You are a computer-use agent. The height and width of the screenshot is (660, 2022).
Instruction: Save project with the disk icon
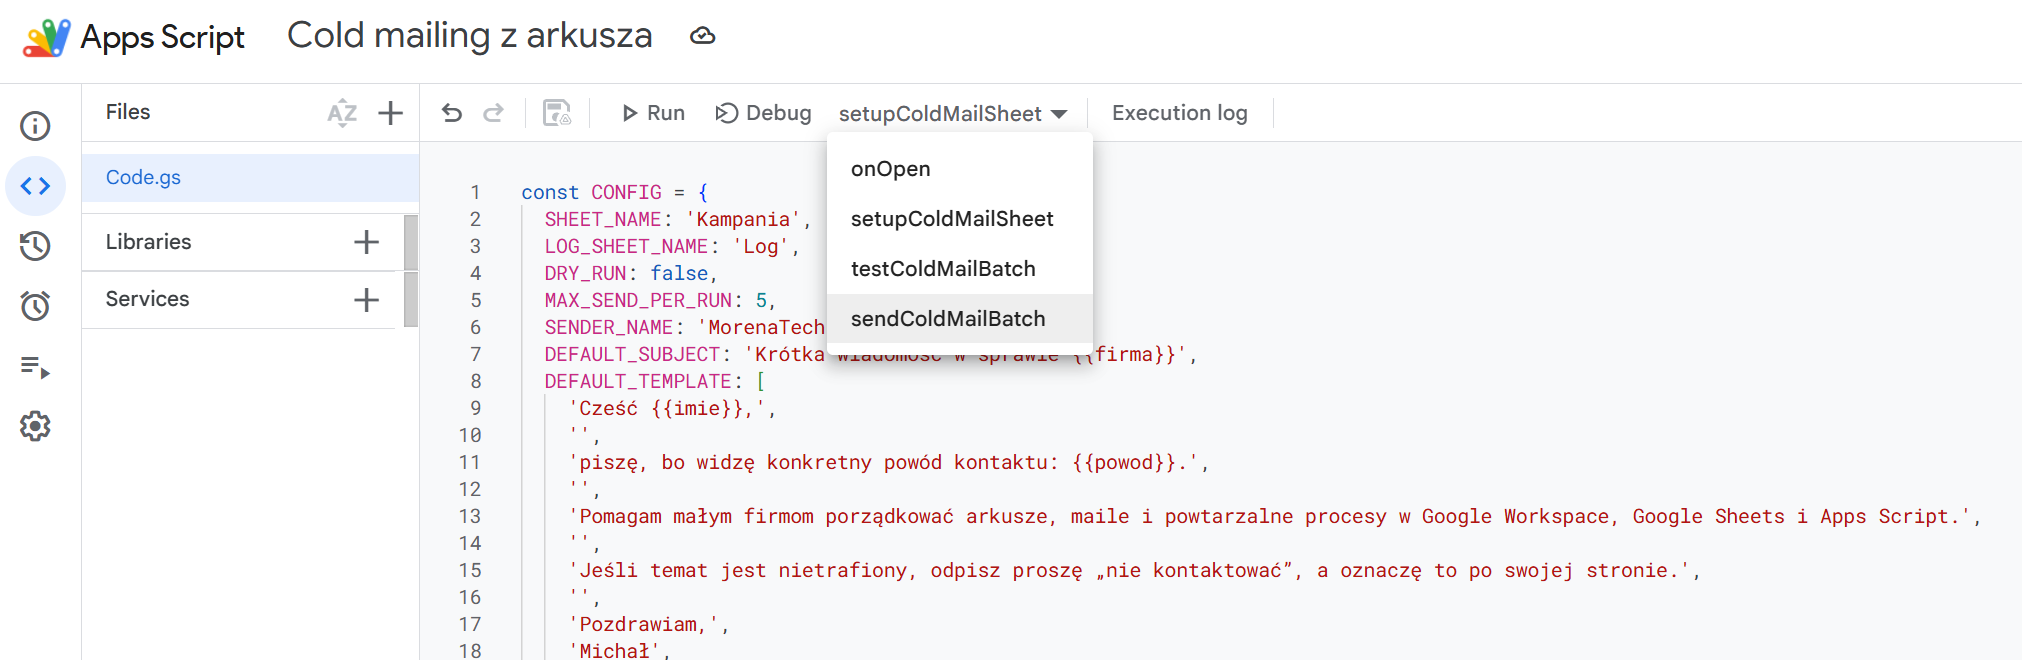(557, 113)
